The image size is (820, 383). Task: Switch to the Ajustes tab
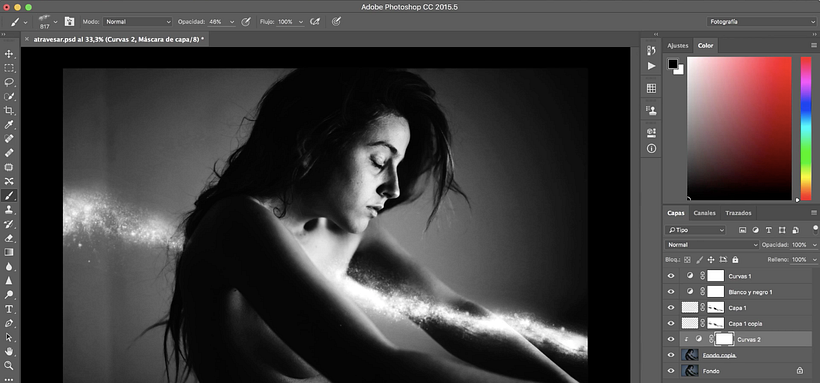[678, 46]
